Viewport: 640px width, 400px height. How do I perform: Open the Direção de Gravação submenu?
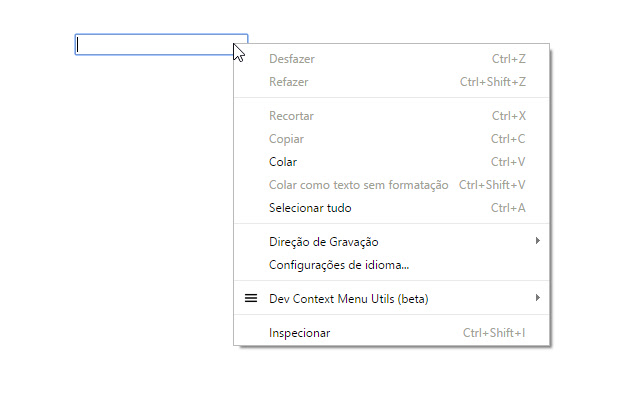tap(391, 242)
